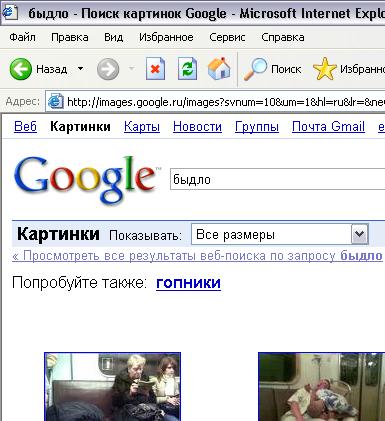Open the view all web results link
385x421 pixels.
click(x=197, y=256)
